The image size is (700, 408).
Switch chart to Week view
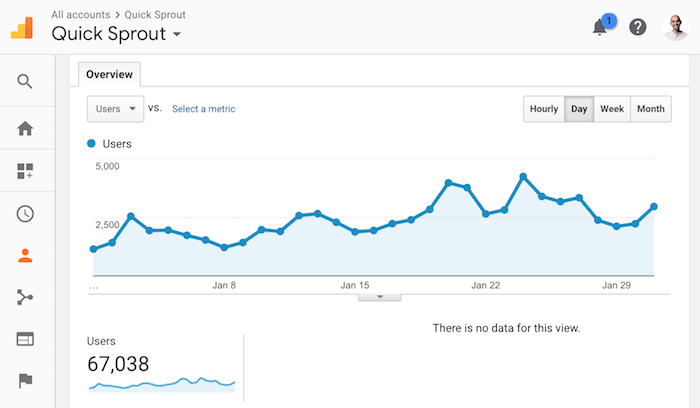[612, 109]
